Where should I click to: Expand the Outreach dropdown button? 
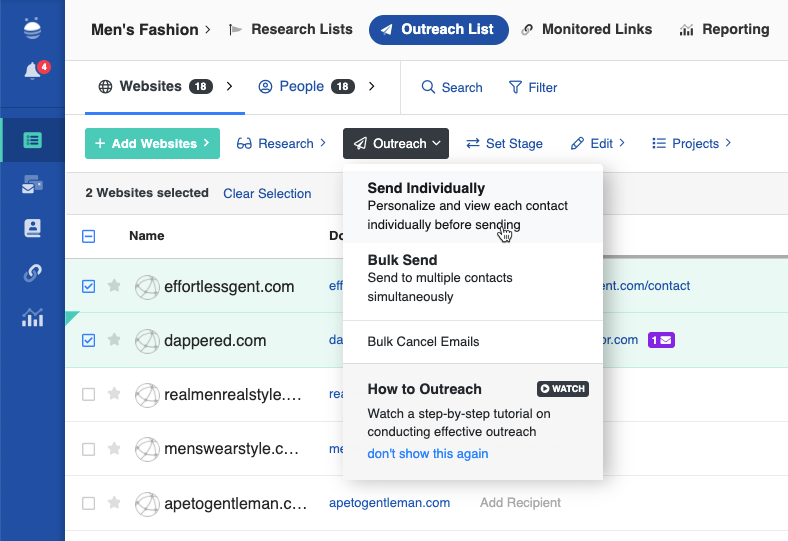click(x=395, y=143)
